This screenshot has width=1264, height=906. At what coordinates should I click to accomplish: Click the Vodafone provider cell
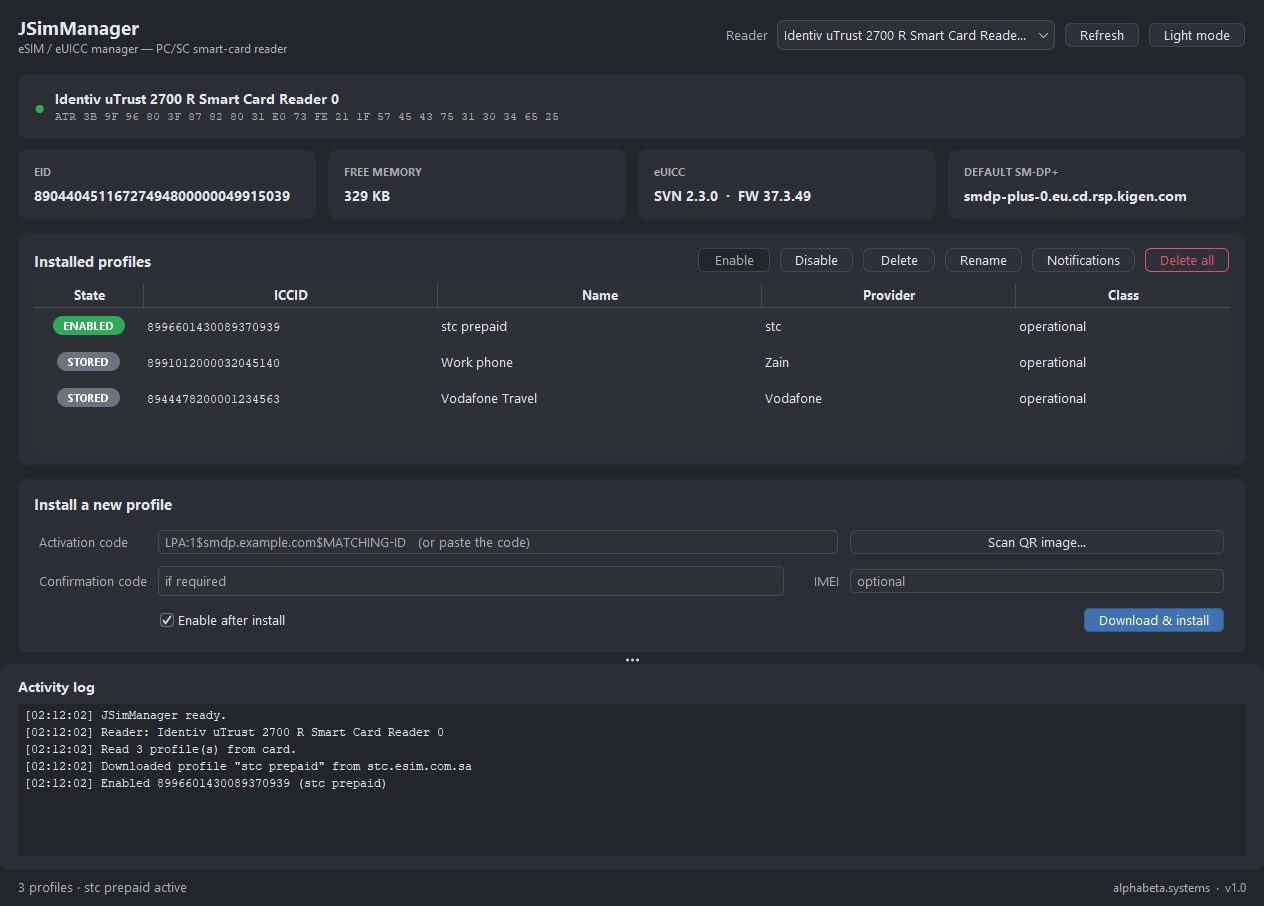click(x=889, y=399)
